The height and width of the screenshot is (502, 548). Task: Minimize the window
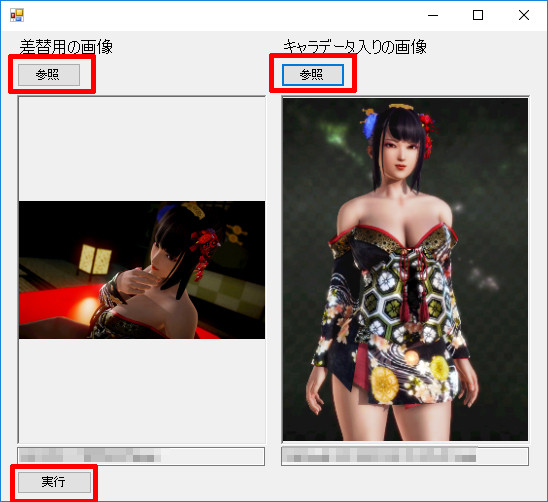click(x=433, y=15)
